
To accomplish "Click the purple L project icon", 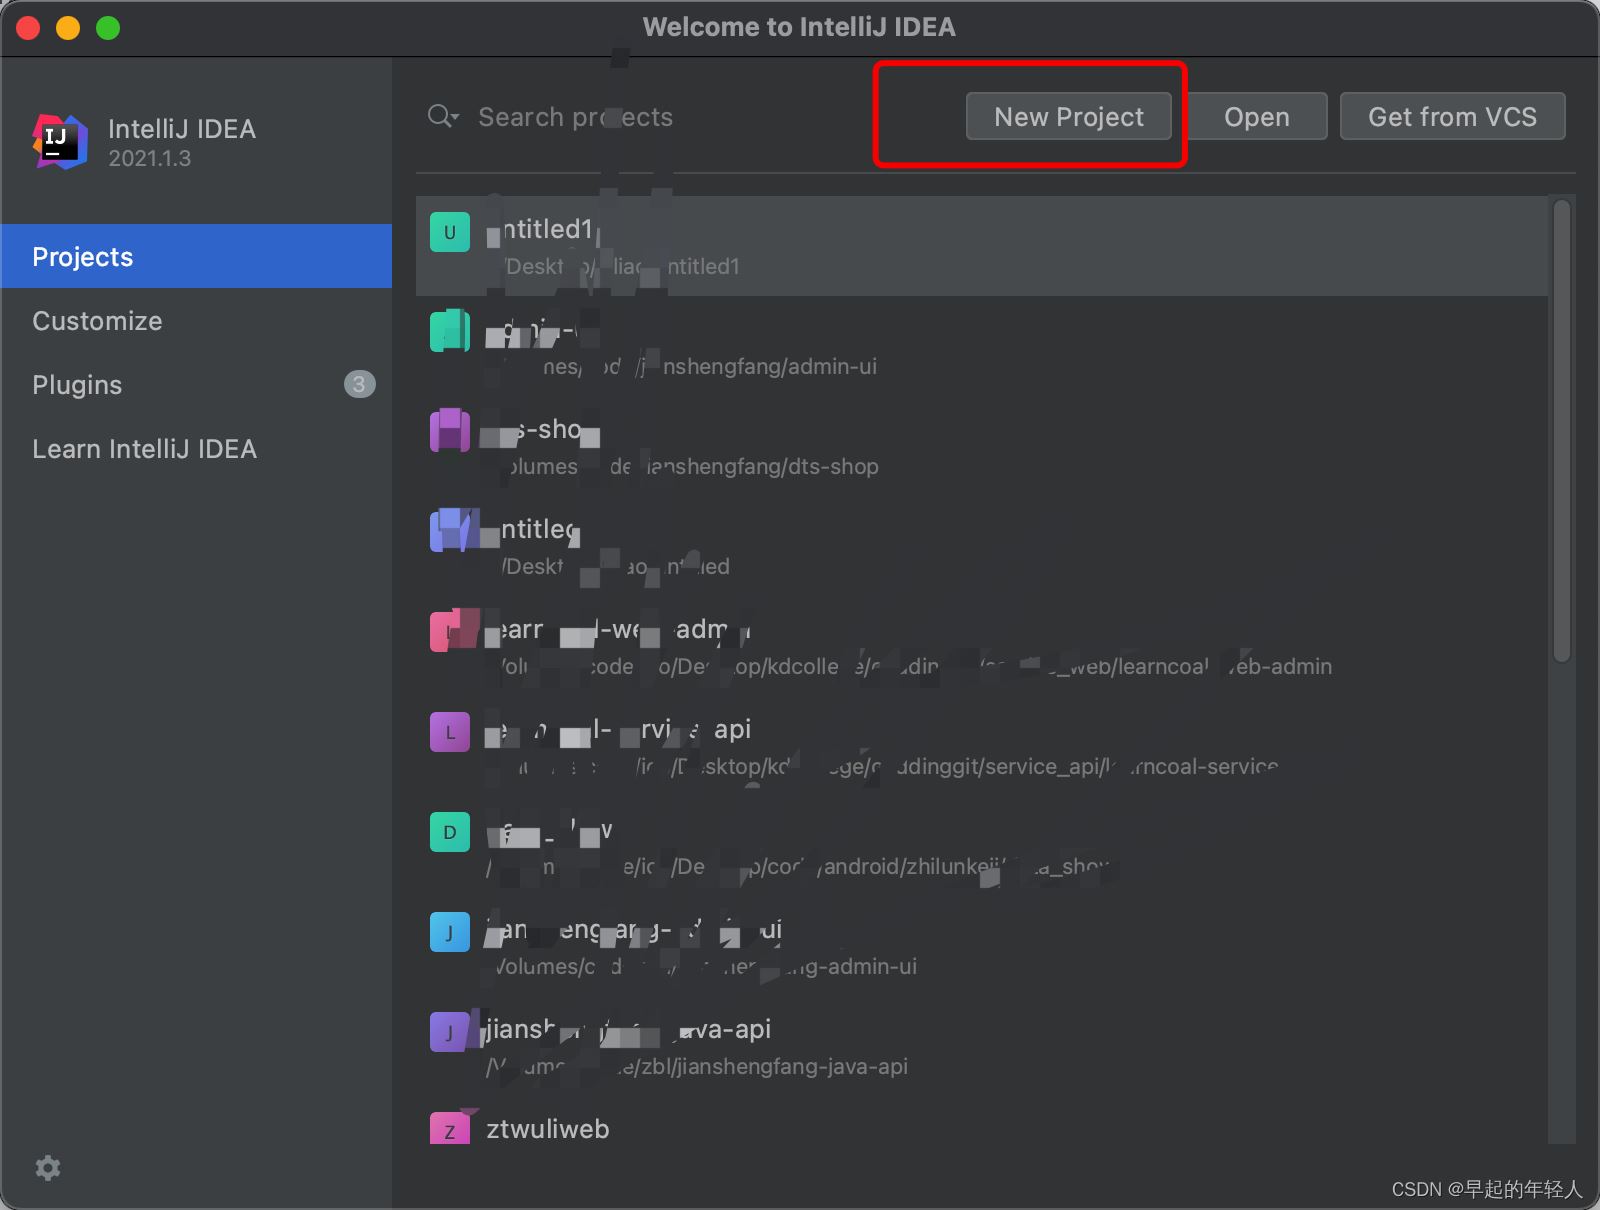I will click(450, 732).
